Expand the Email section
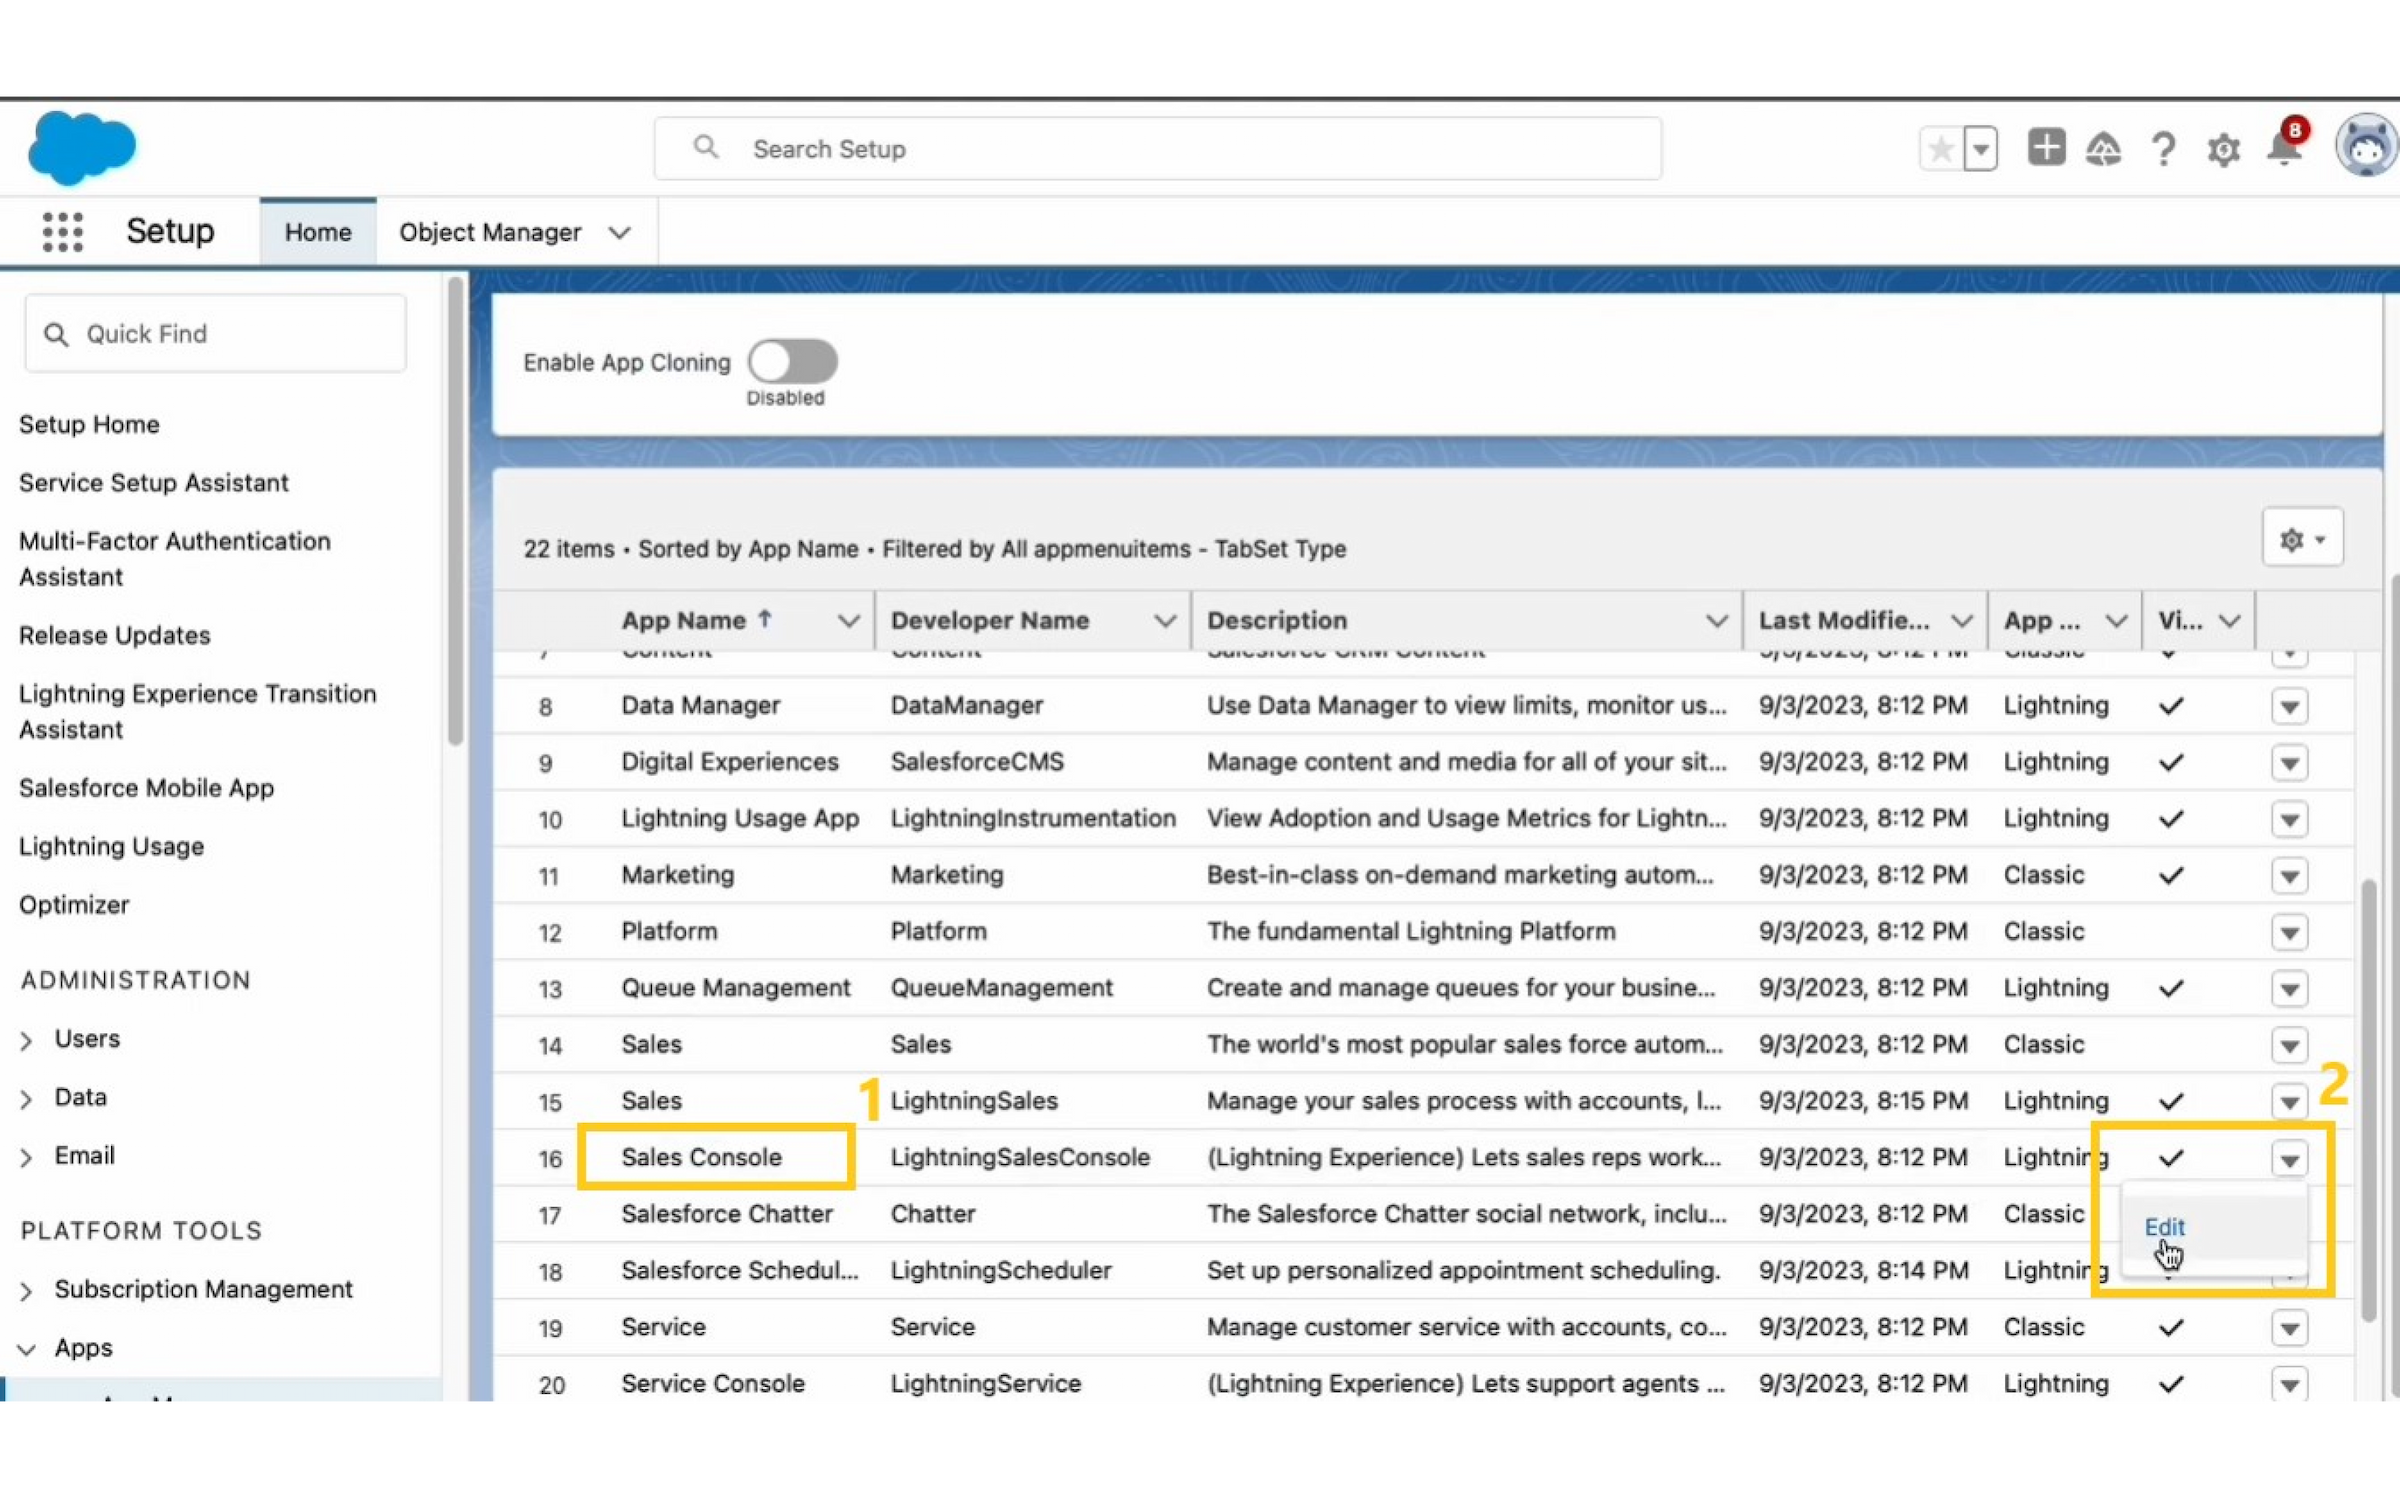The width and height of the screenshot is (2400, 1498). pyautogui.click(x=27, y=1157)
